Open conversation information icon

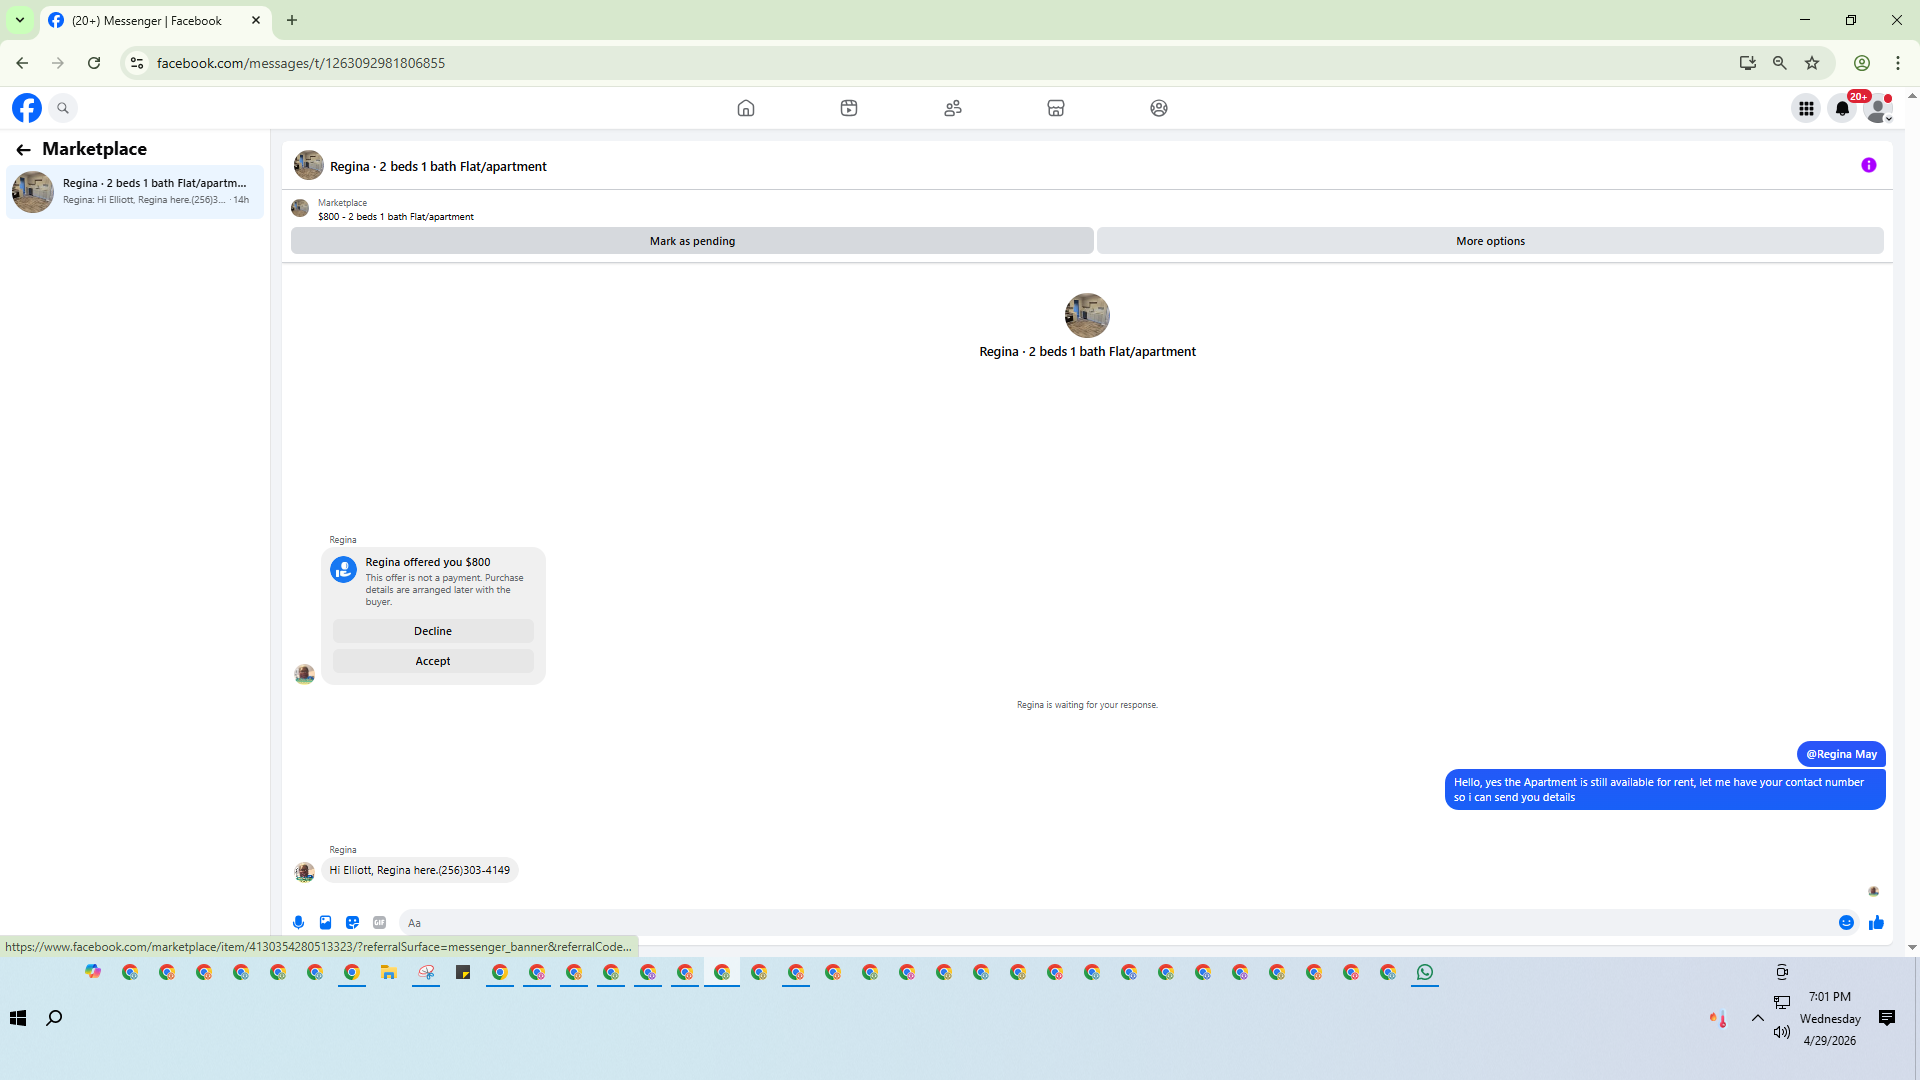coord(1868,166)
